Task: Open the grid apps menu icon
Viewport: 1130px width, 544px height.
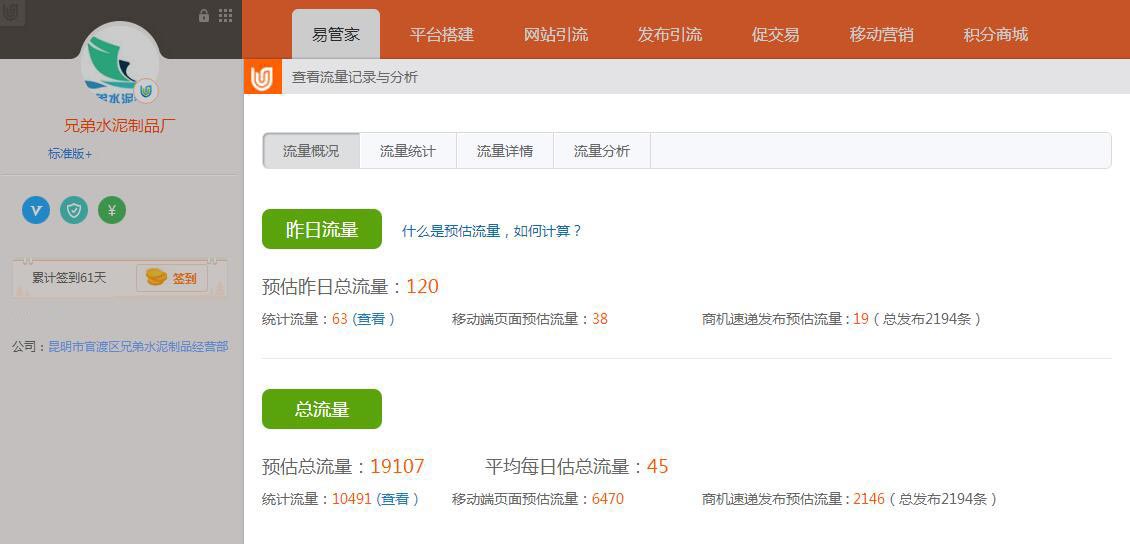Action: (225, 15)
